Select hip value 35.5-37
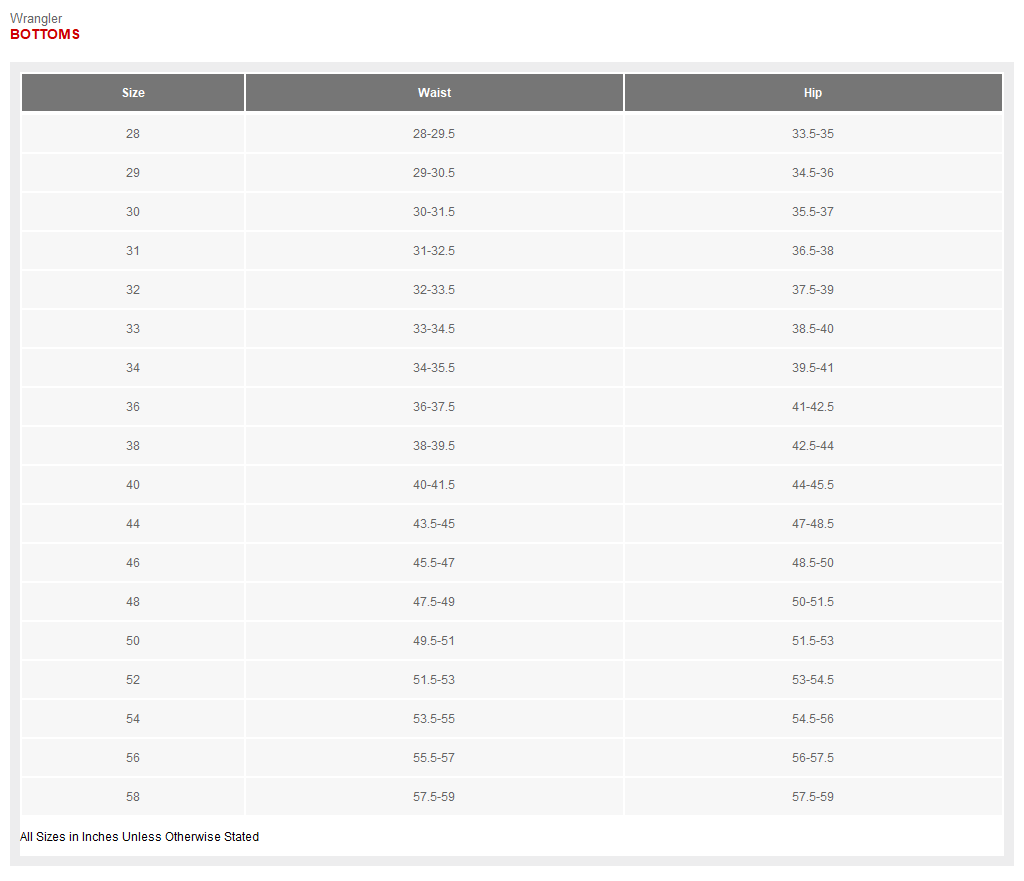 pyautogui.click(x=813, y=212)
